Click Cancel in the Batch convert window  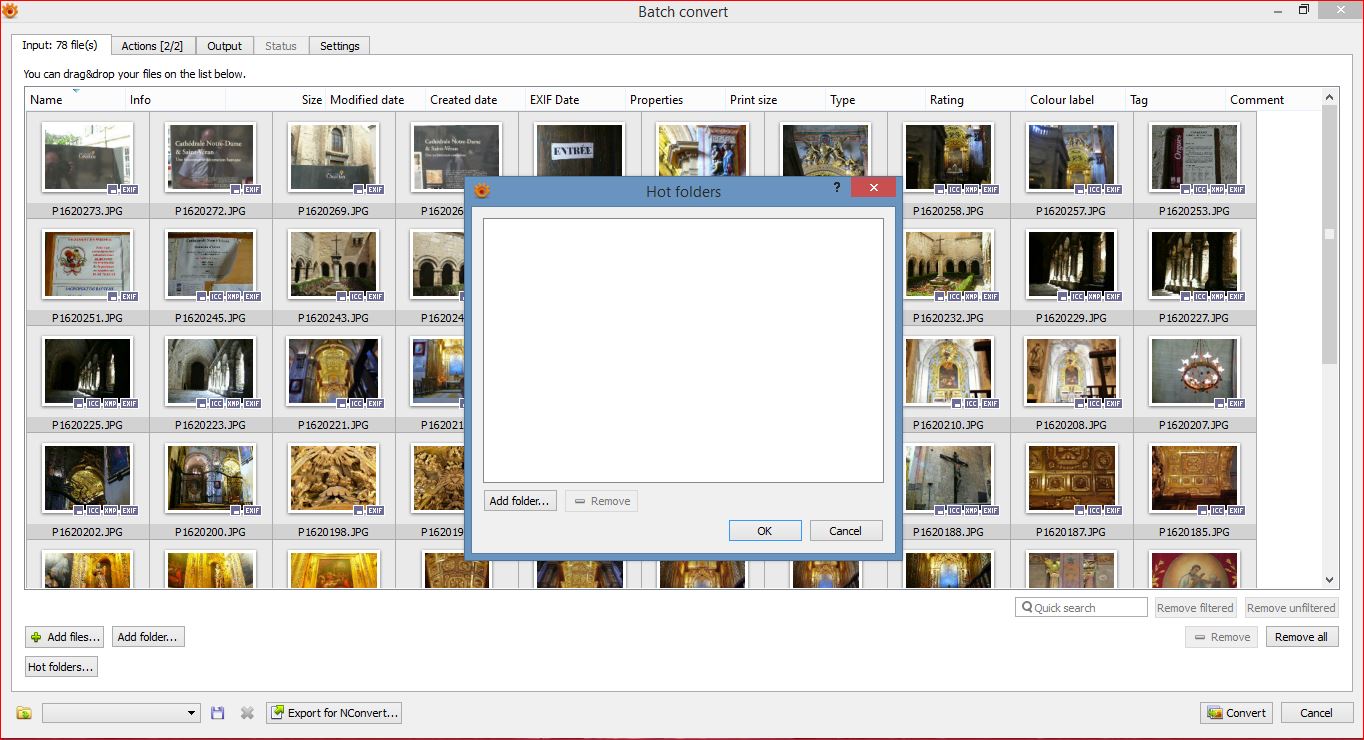click(x=1316, y=713)
